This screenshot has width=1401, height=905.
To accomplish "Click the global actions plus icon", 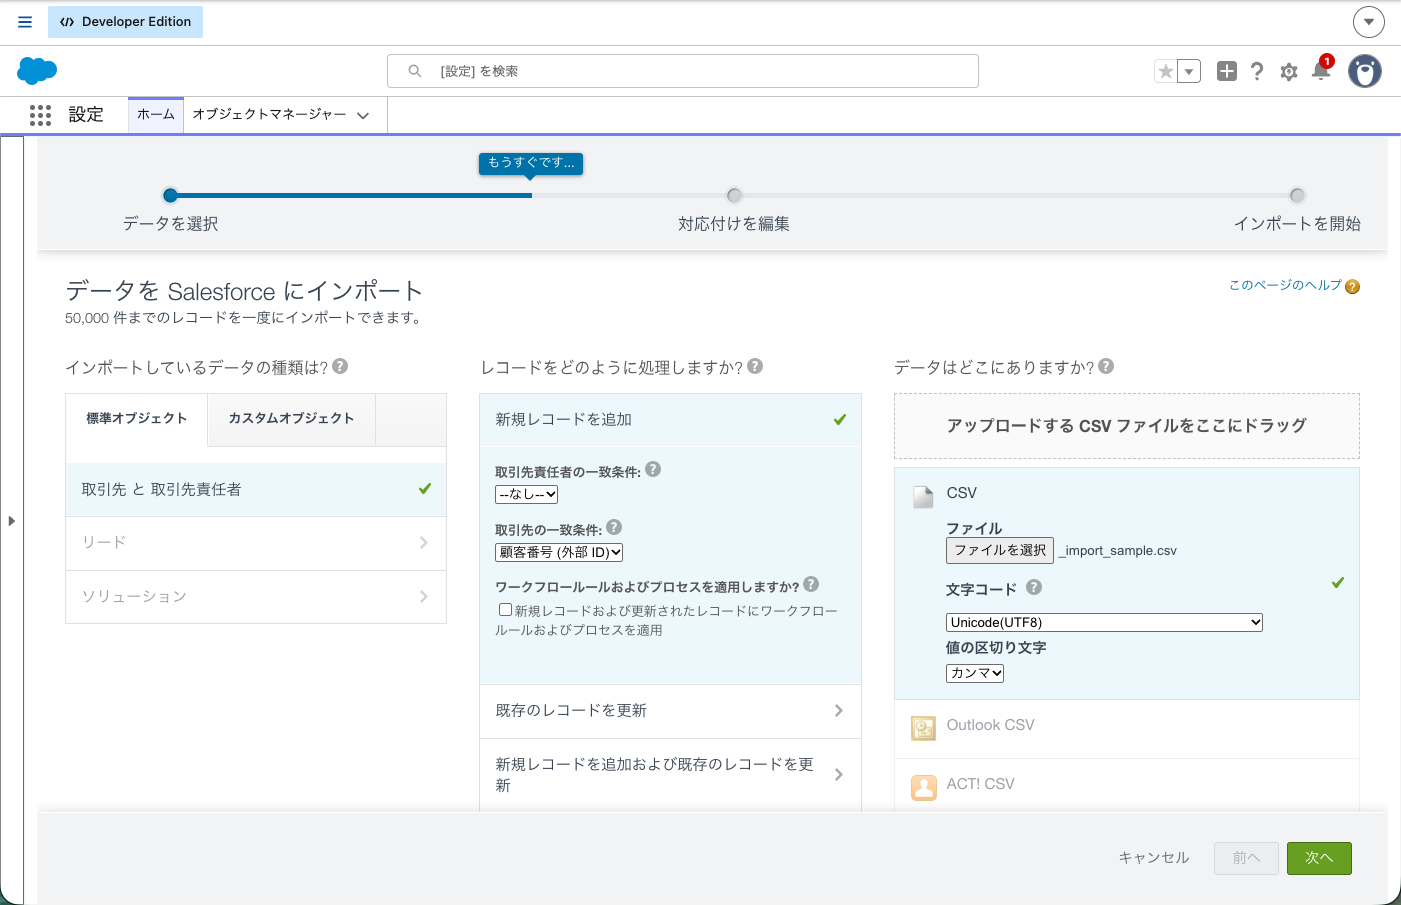I will [x=1227, y=71].
